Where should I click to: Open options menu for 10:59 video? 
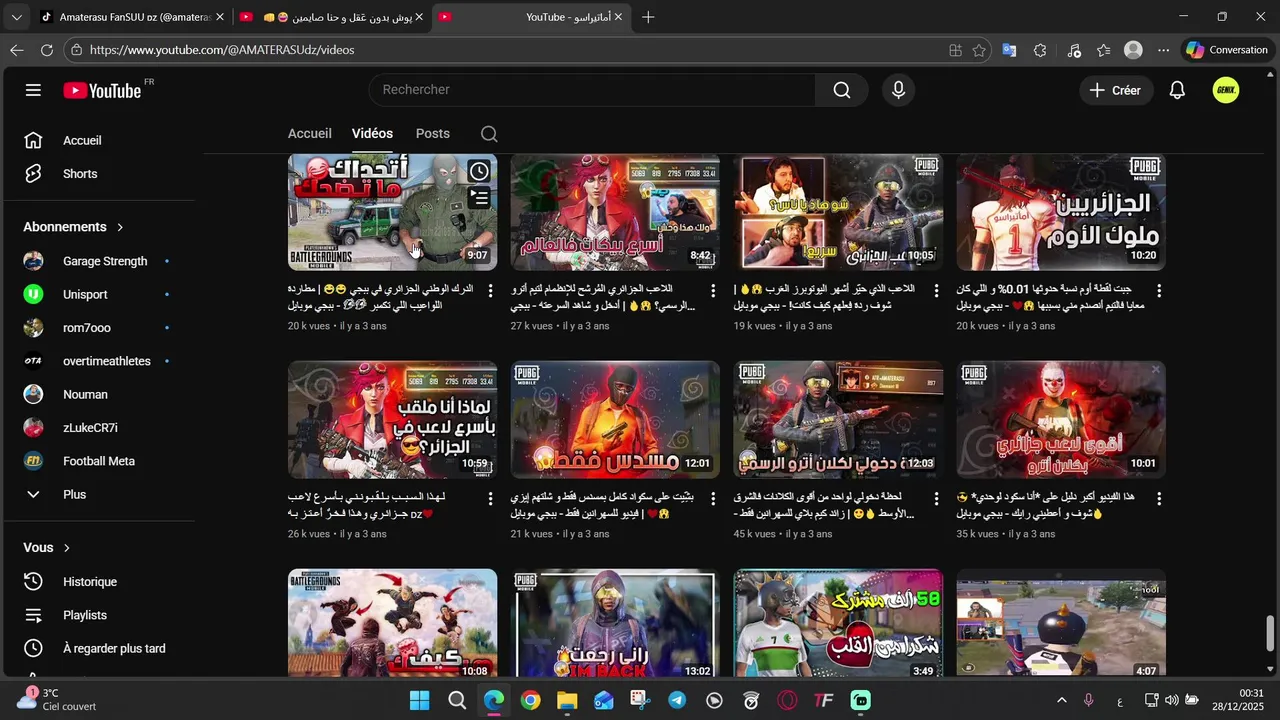(490, 499)
